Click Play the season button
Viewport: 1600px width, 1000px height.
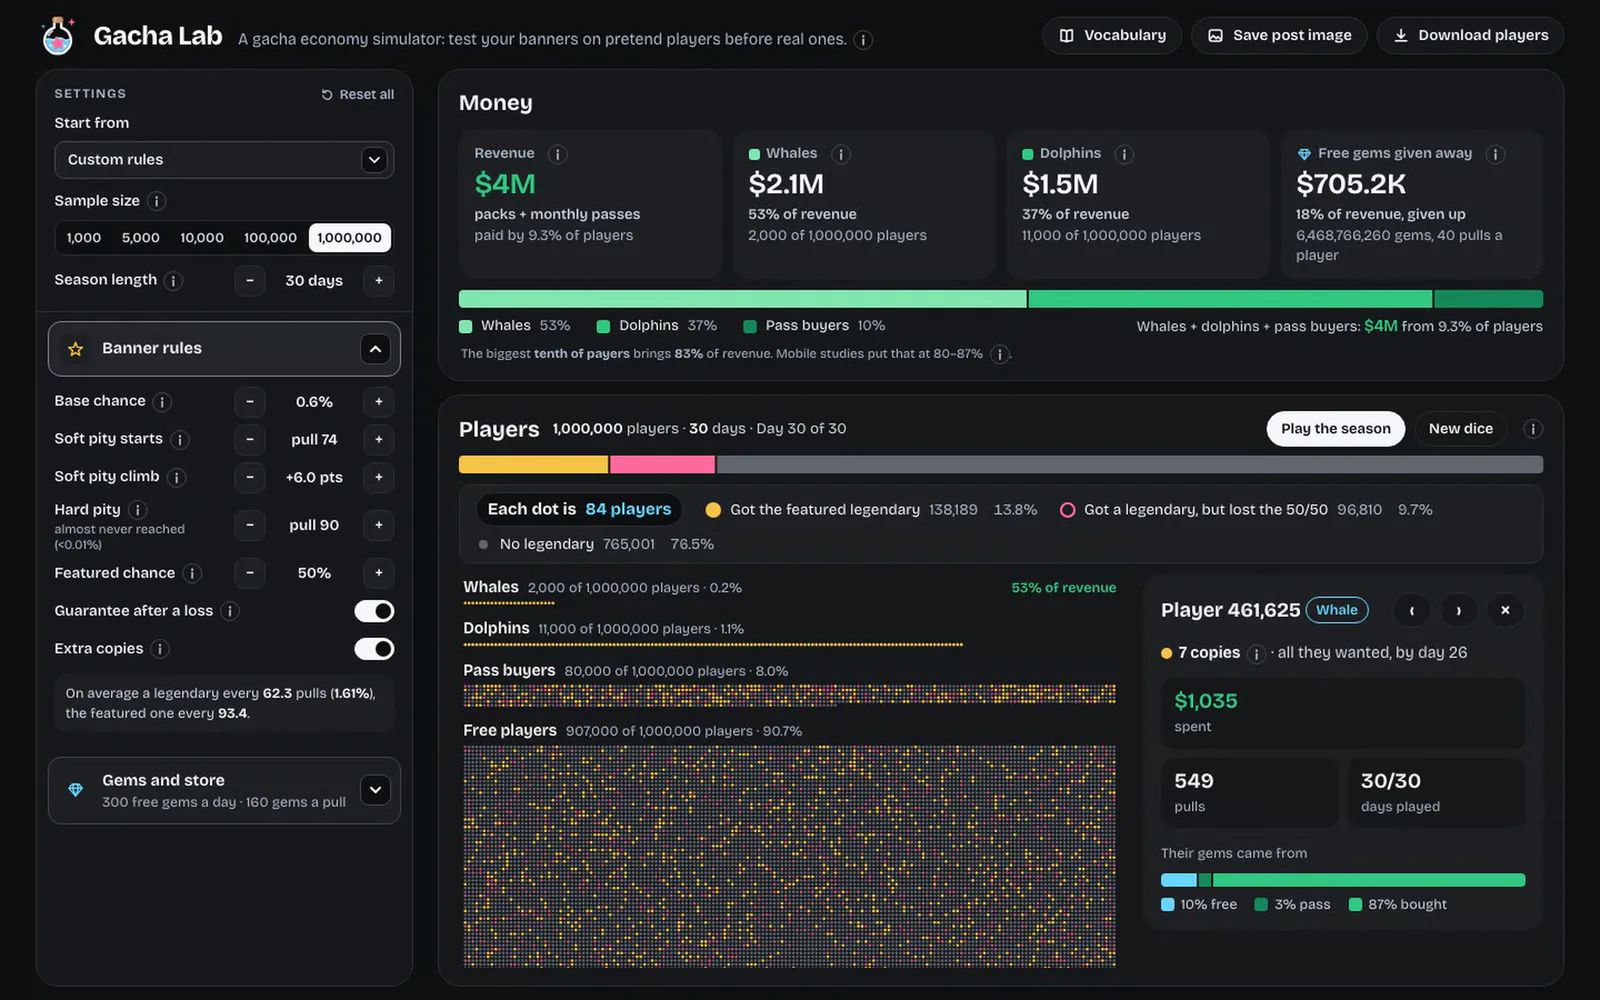pos(1335,429)
